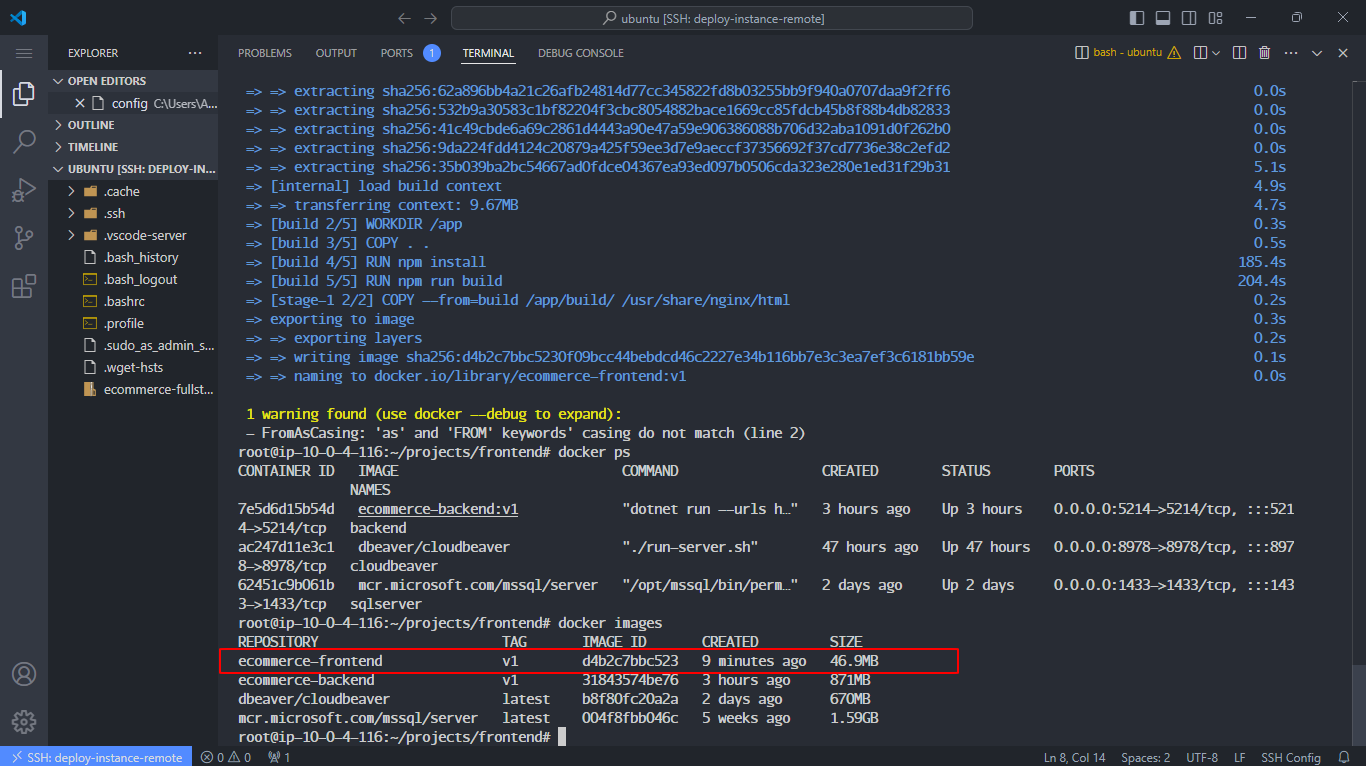This screenshot has height=766, width=1366.
Task: Show errors and warnings count in status bar
Action: tap(226, 757)
